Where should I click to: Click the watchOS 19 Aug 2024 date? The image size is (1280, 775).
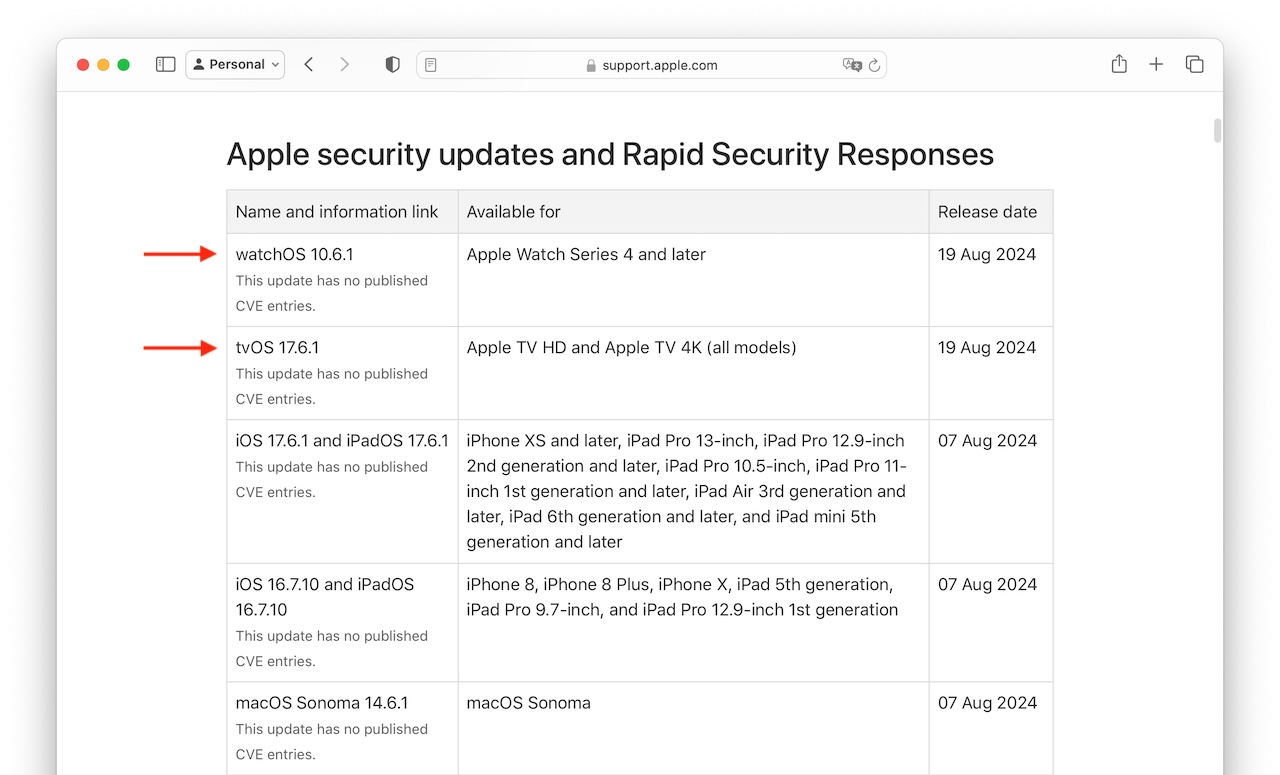click(x=987, y=254)
